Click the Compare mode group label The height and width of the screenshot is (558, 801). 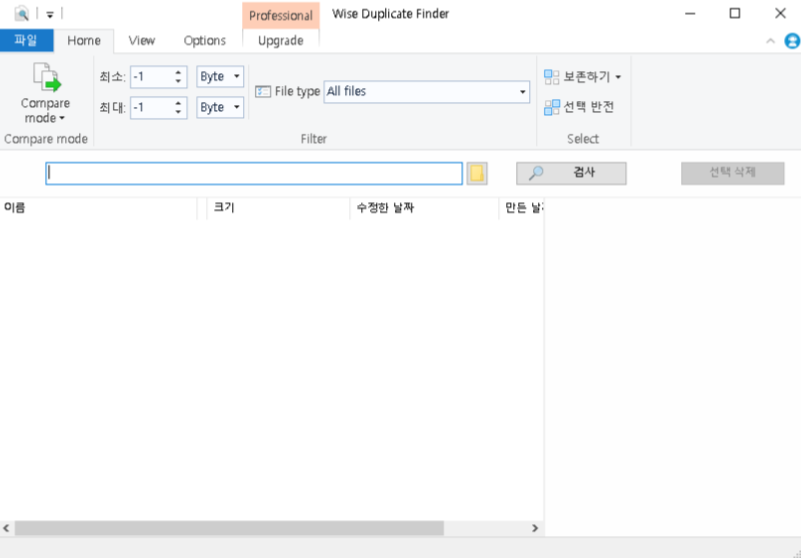[x=46, y=139]
